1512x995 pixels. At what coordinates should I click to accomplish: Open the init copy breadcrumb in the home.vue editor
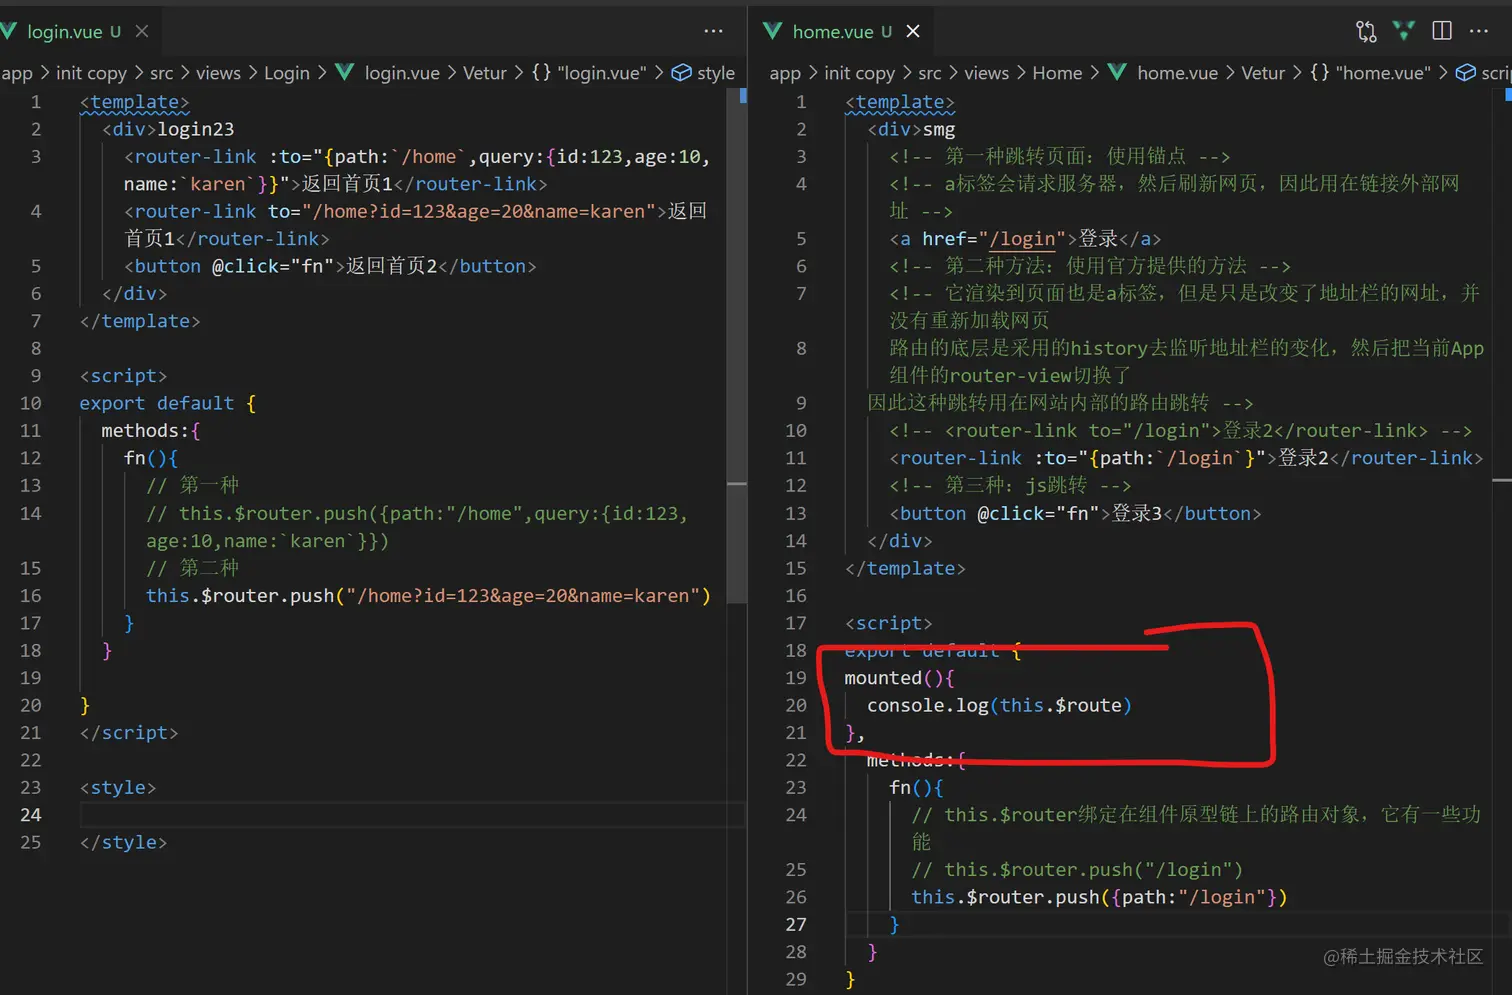(x=859, y=73)
